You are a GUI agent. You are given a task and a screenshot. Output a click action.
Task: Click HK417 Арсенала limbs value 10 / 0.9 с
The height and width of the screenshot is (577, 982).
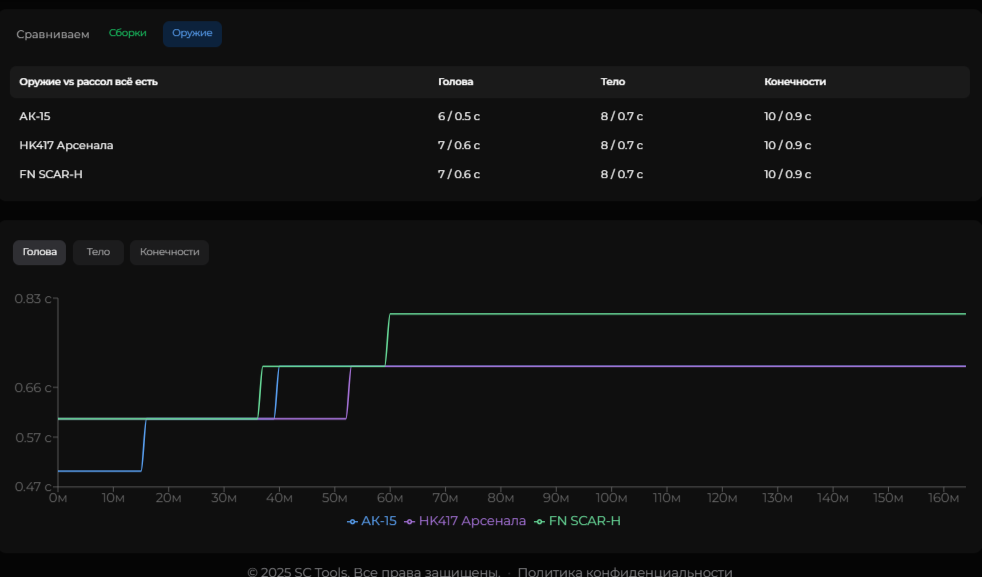(x=787, y=145)
